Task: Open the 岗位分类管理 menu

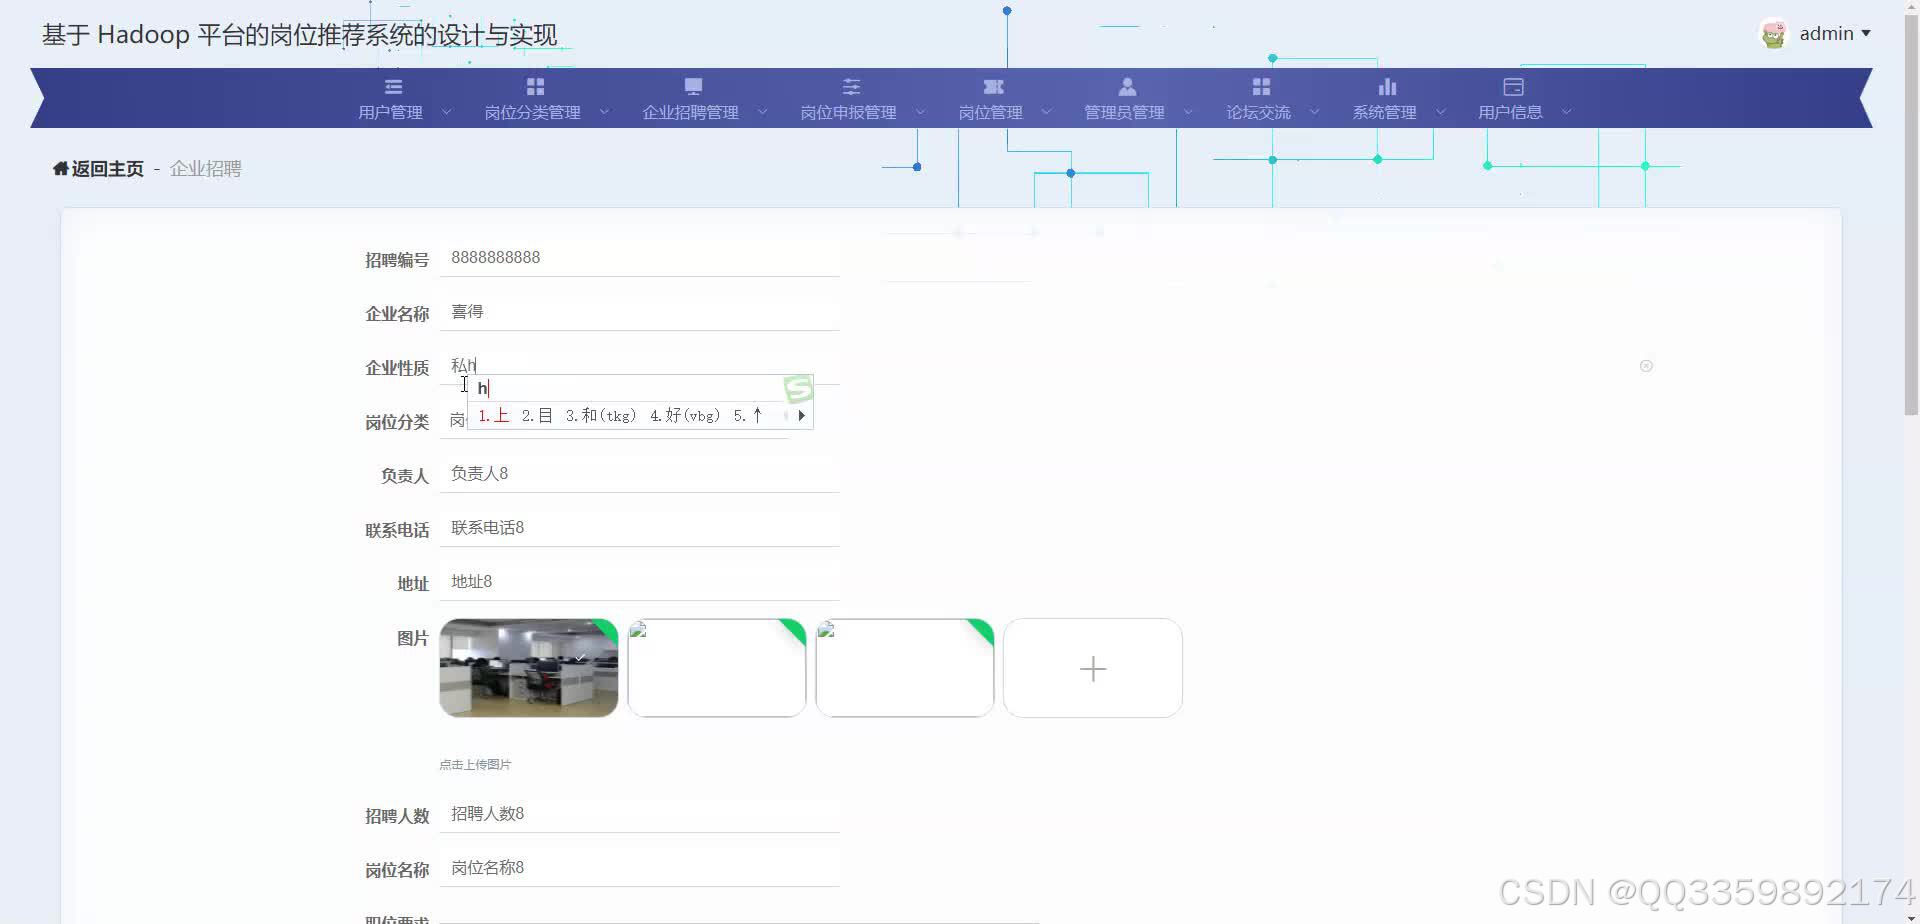Action: [533, 113]
